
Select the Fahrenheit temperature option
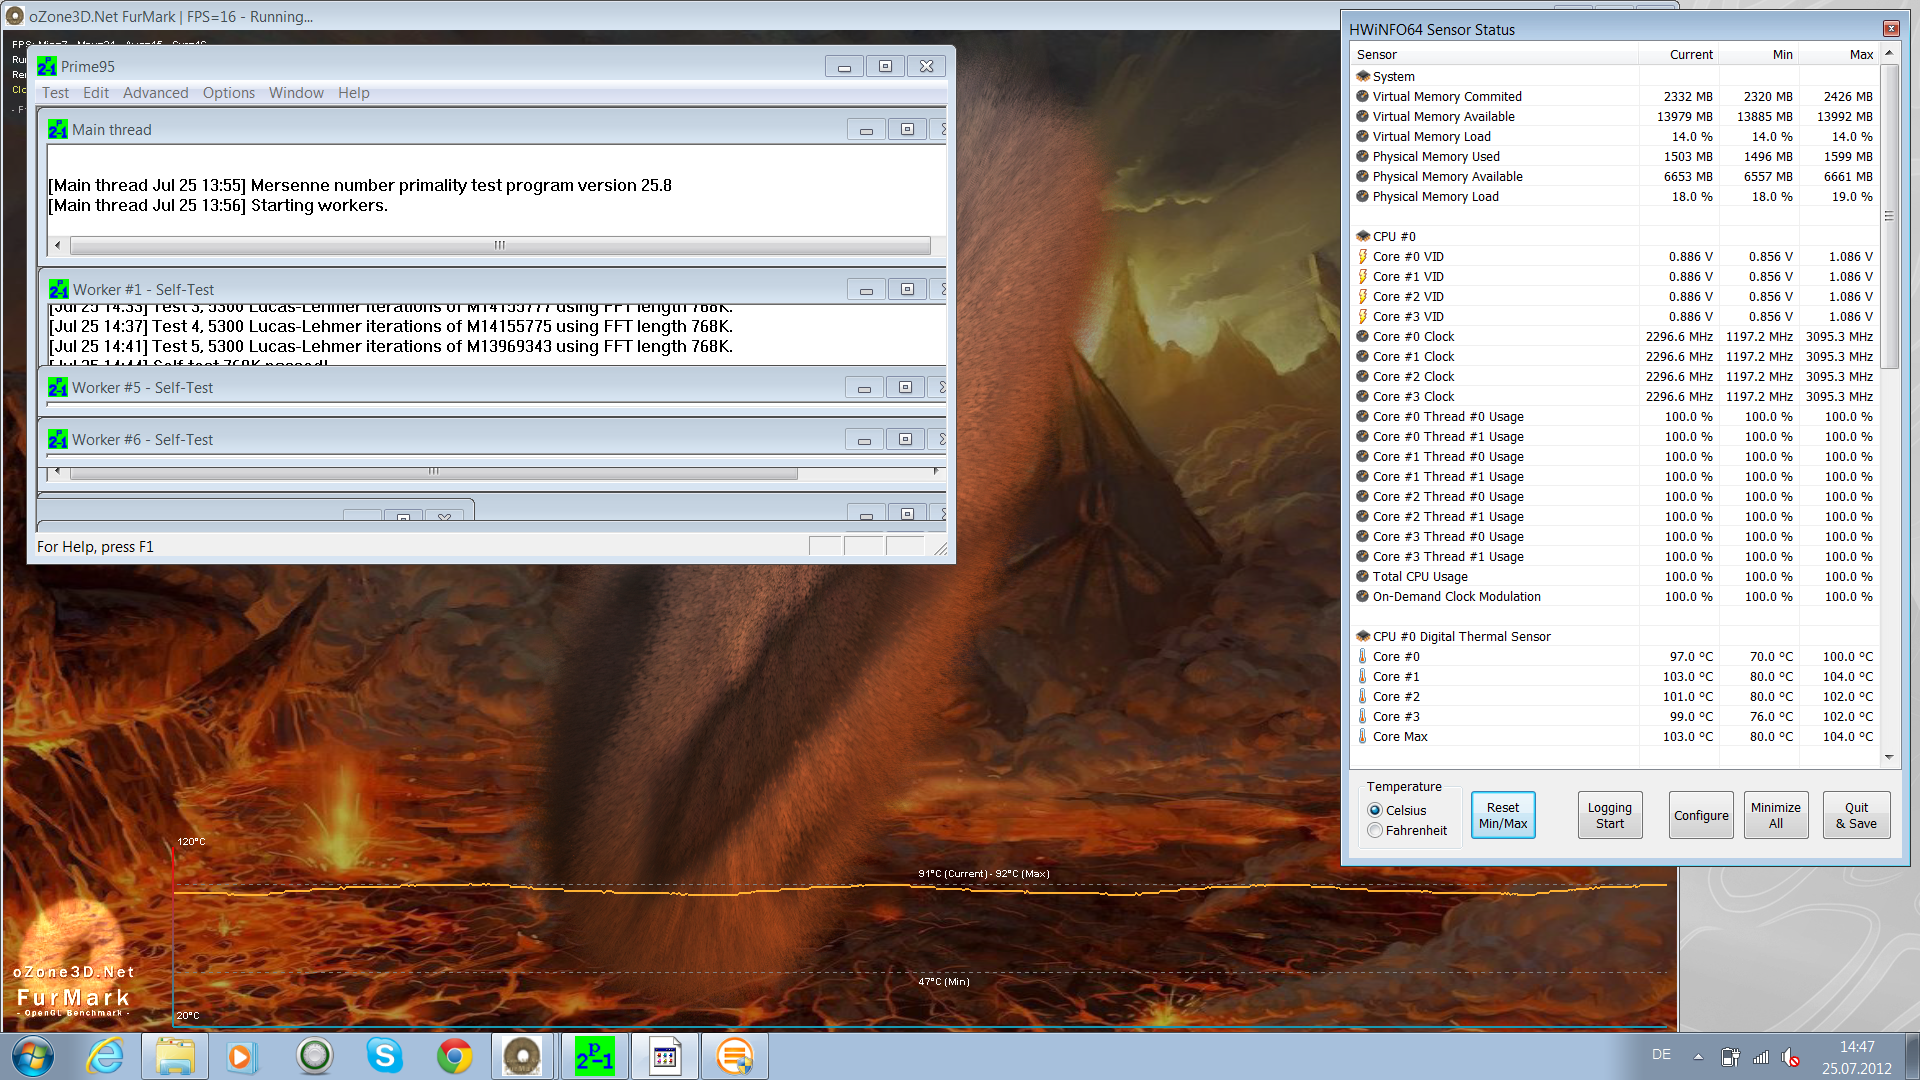(x=1376, y=830)
